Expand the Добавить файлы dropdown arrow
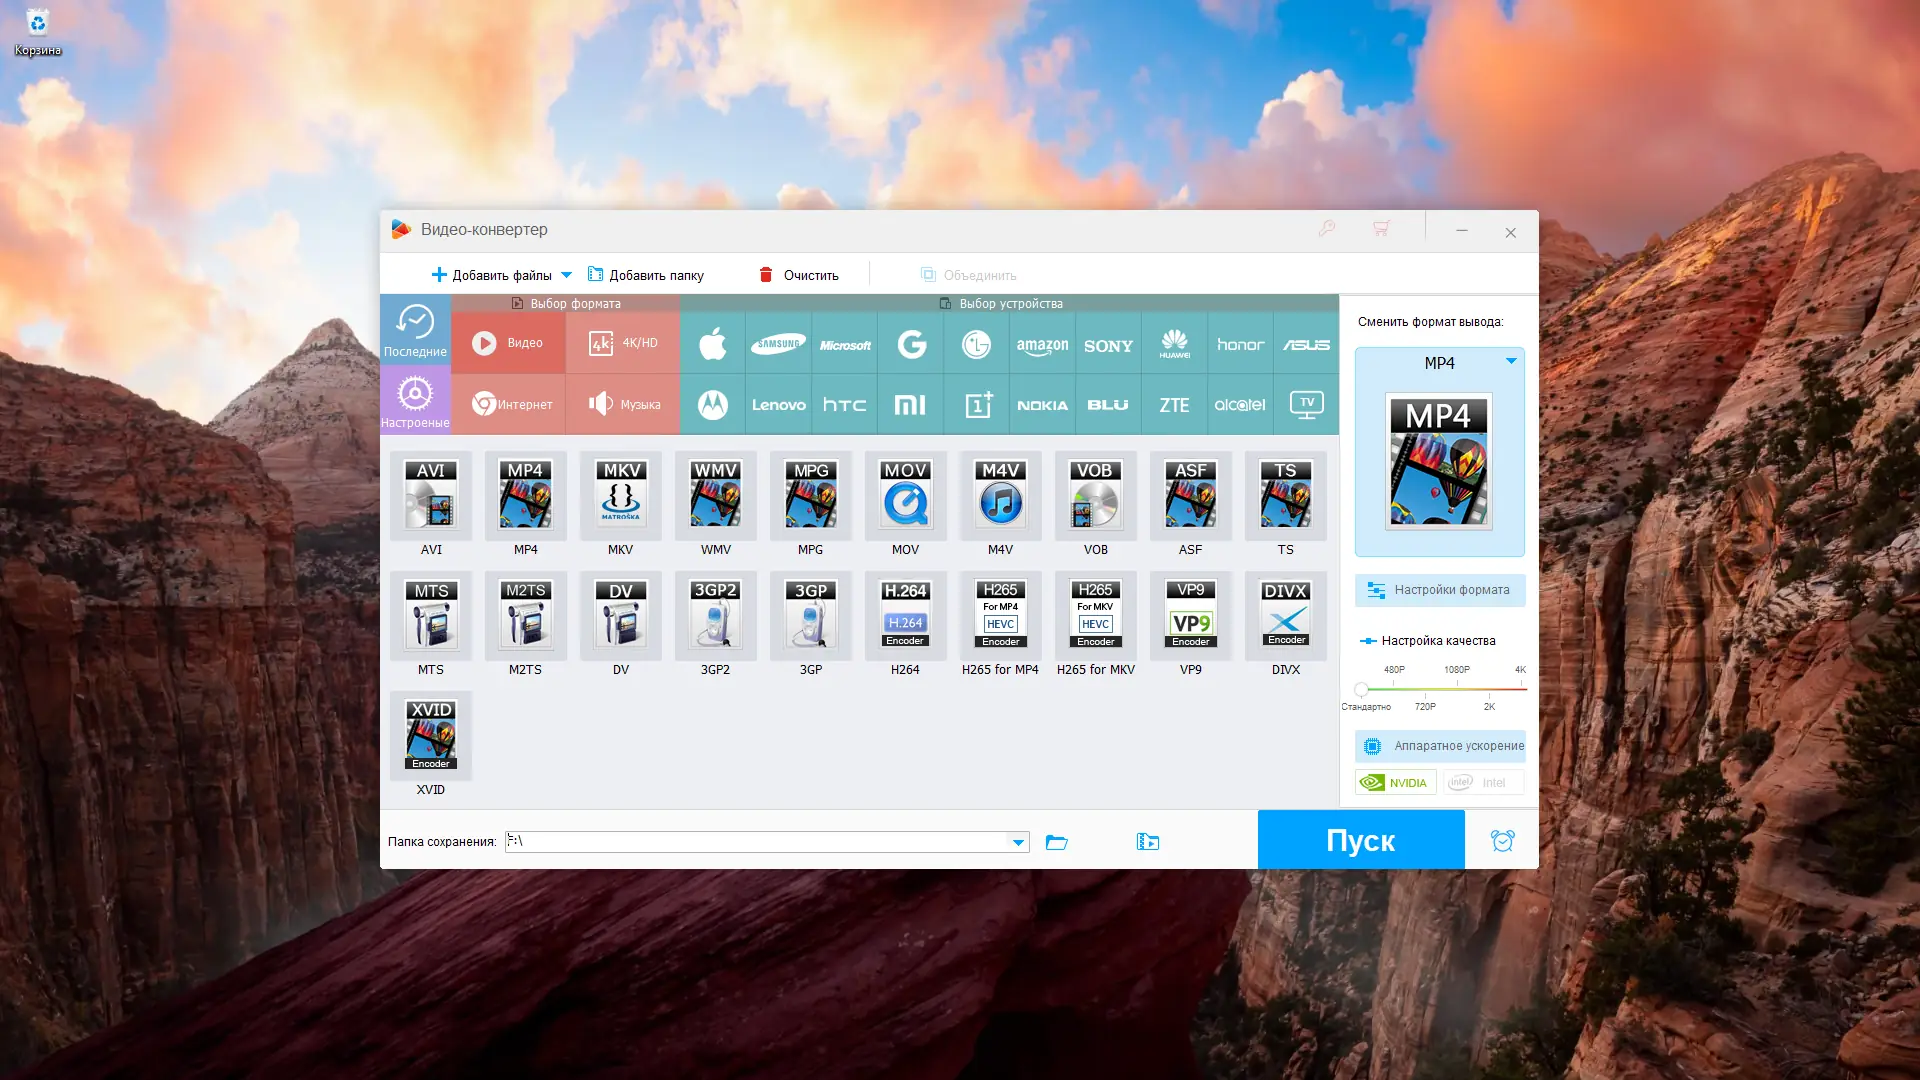1920x1080 pixels. tap(567, 275)
